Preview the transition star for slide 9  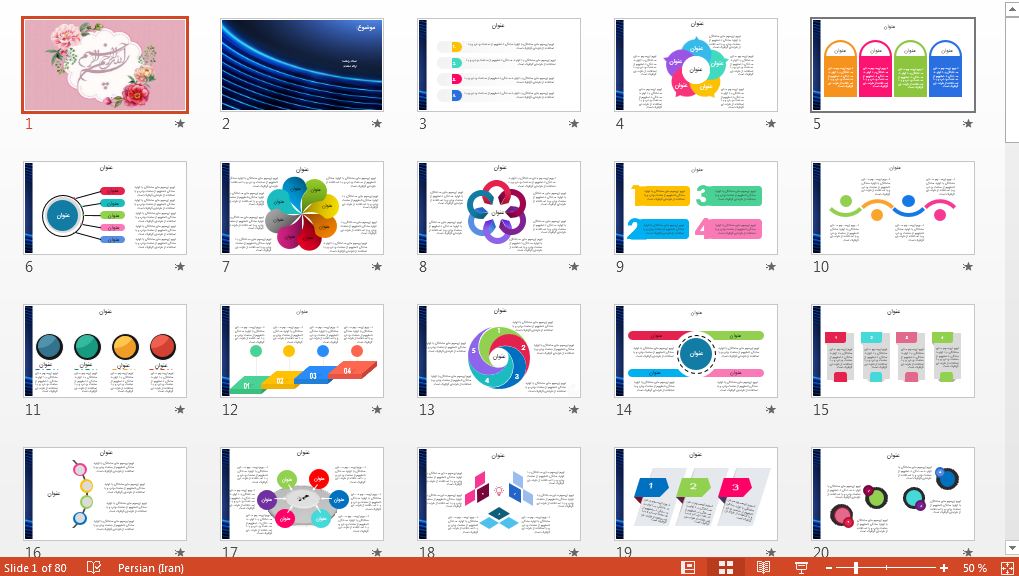[770, 267]
